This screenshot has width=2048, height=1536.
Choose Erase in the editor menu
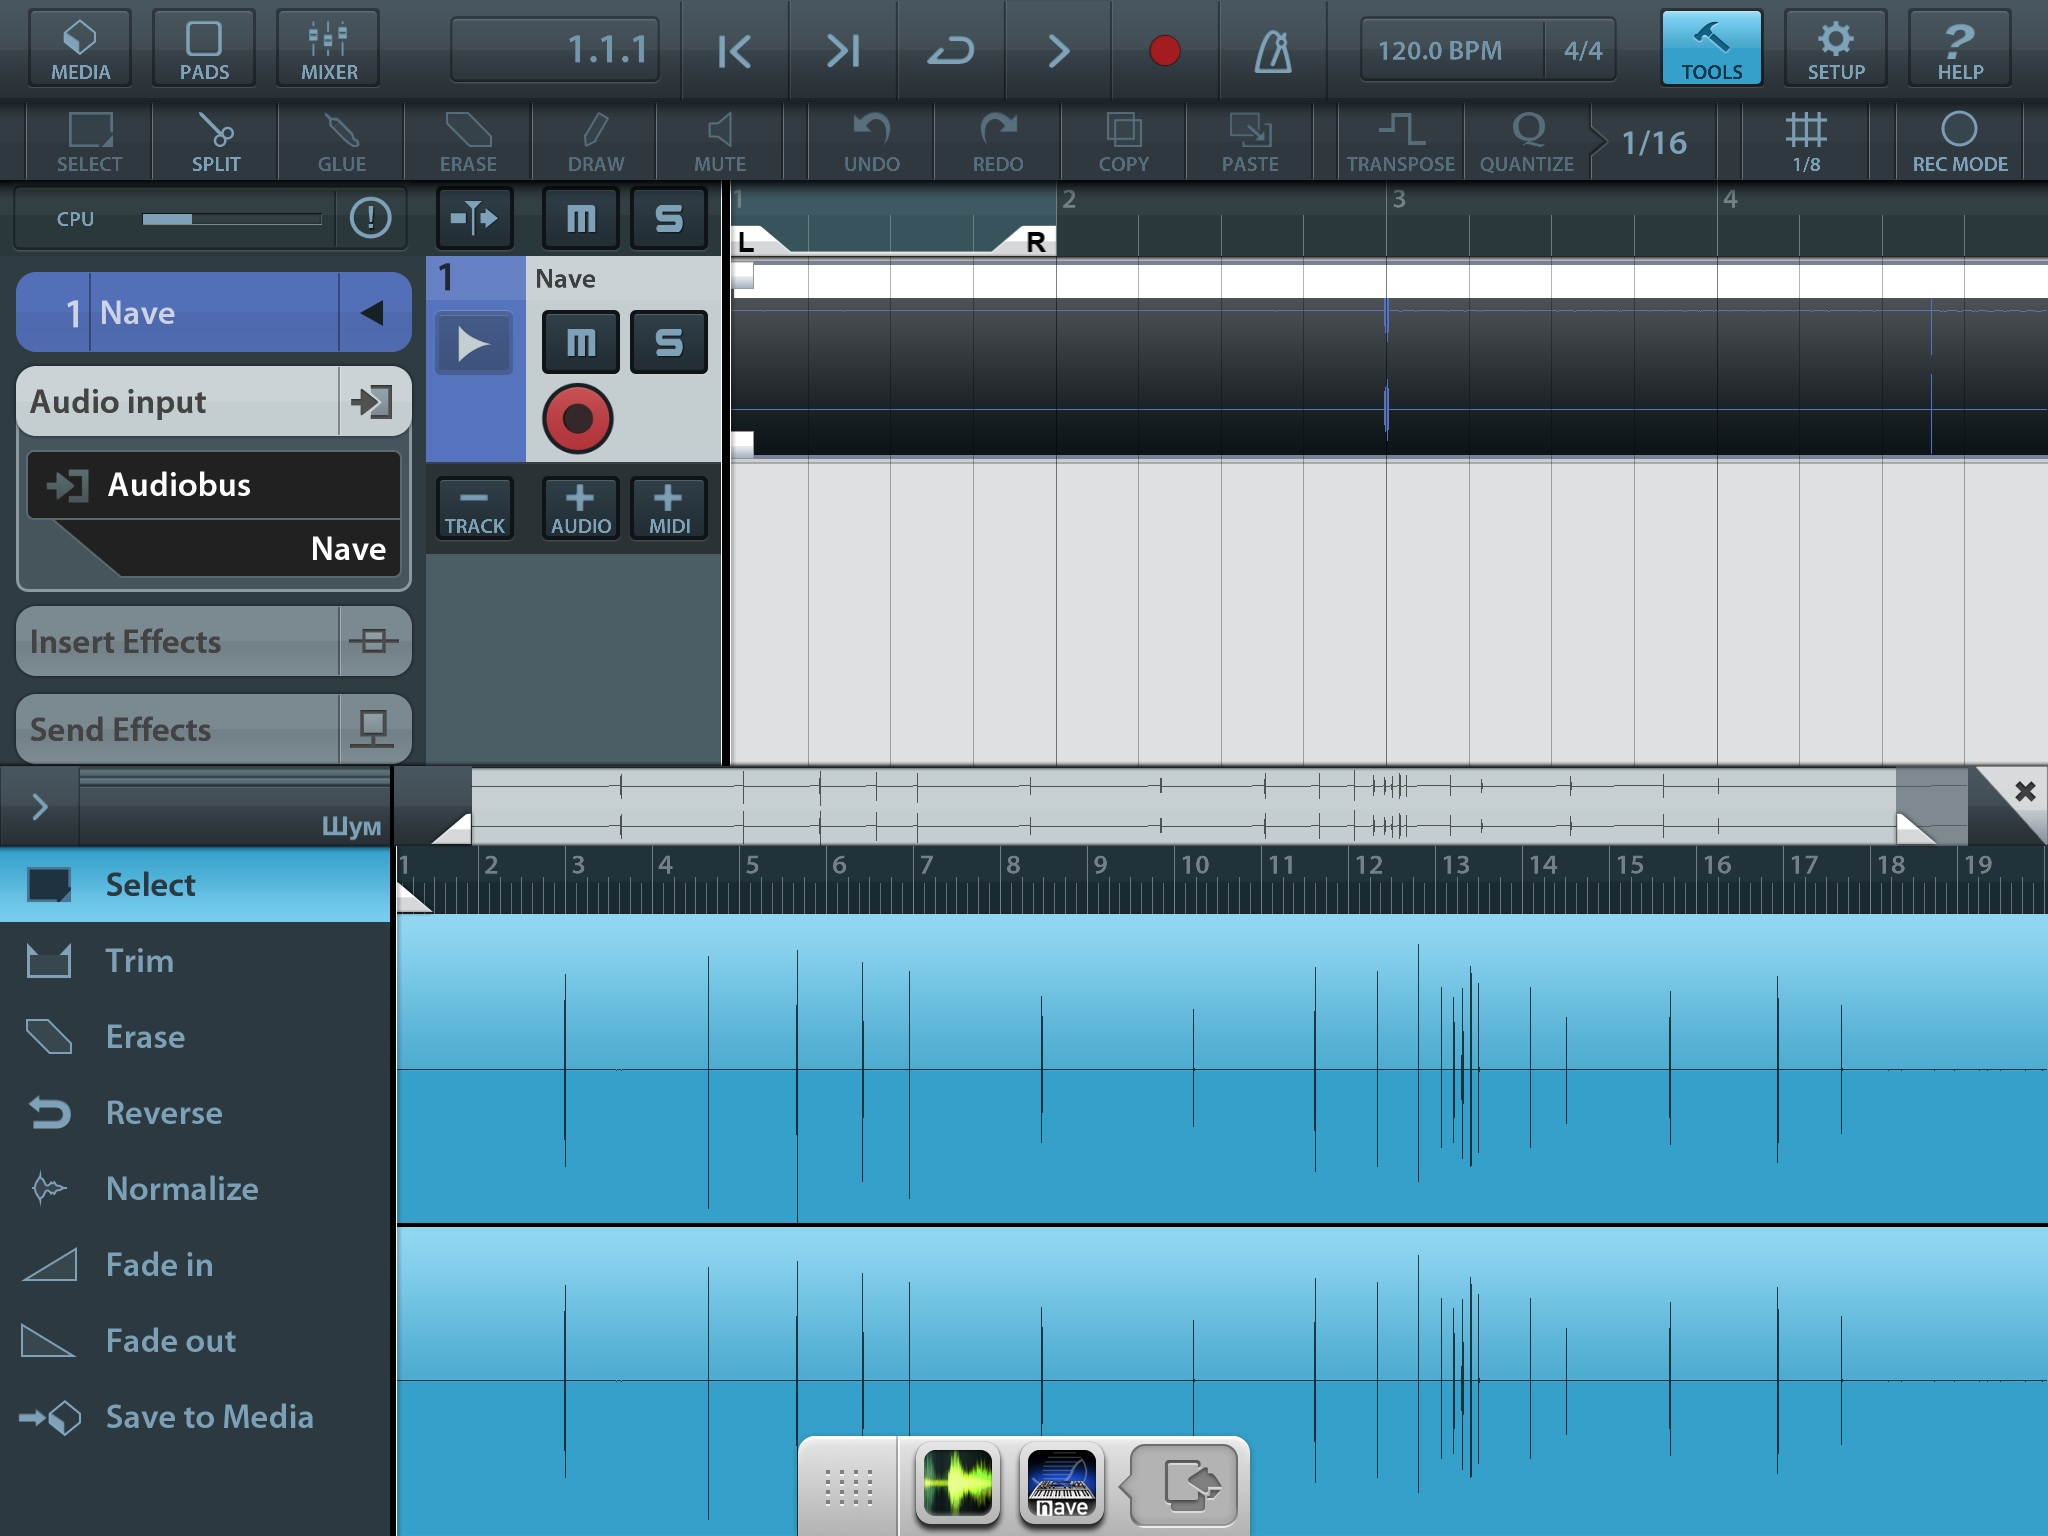(x=195, y=1036)
